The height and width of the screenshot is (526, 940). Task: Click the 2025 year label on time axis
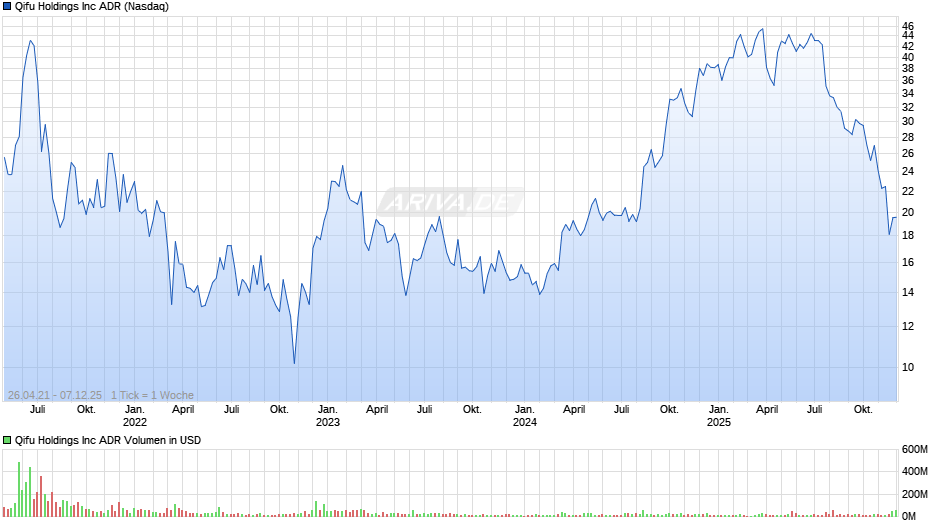pos(719,422)
